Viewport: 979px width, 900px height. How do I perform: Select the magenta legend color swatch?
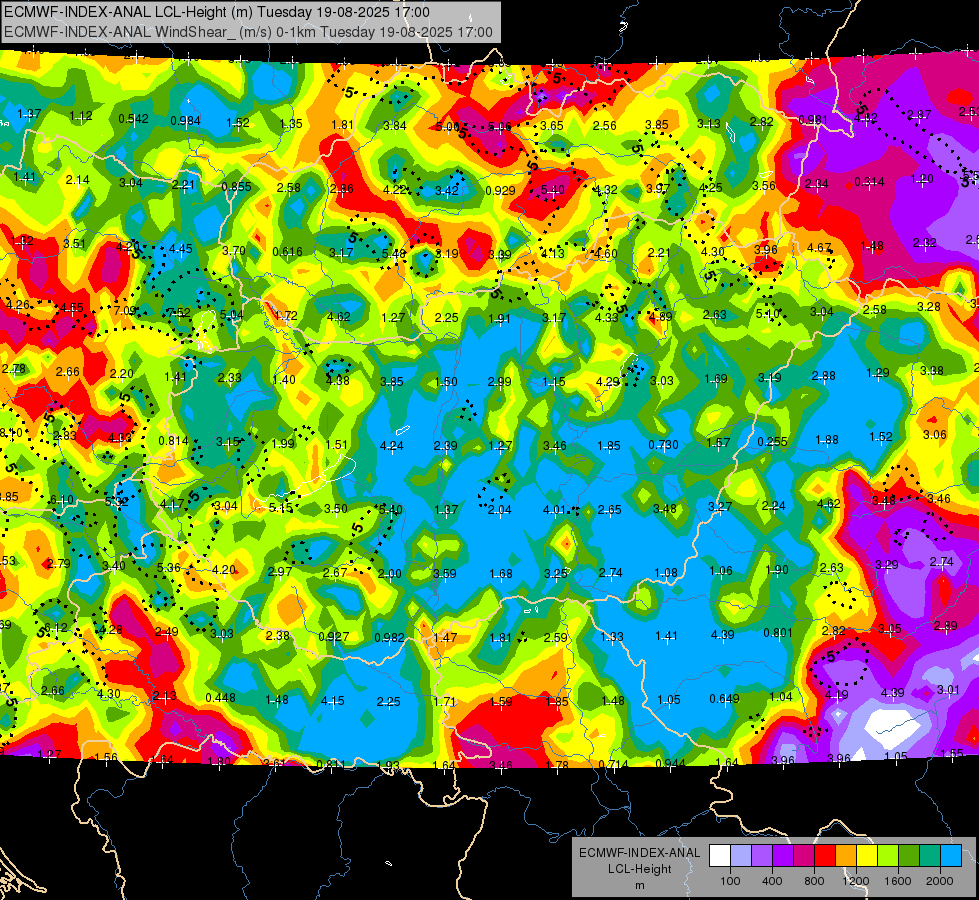[x=804, y=856]
